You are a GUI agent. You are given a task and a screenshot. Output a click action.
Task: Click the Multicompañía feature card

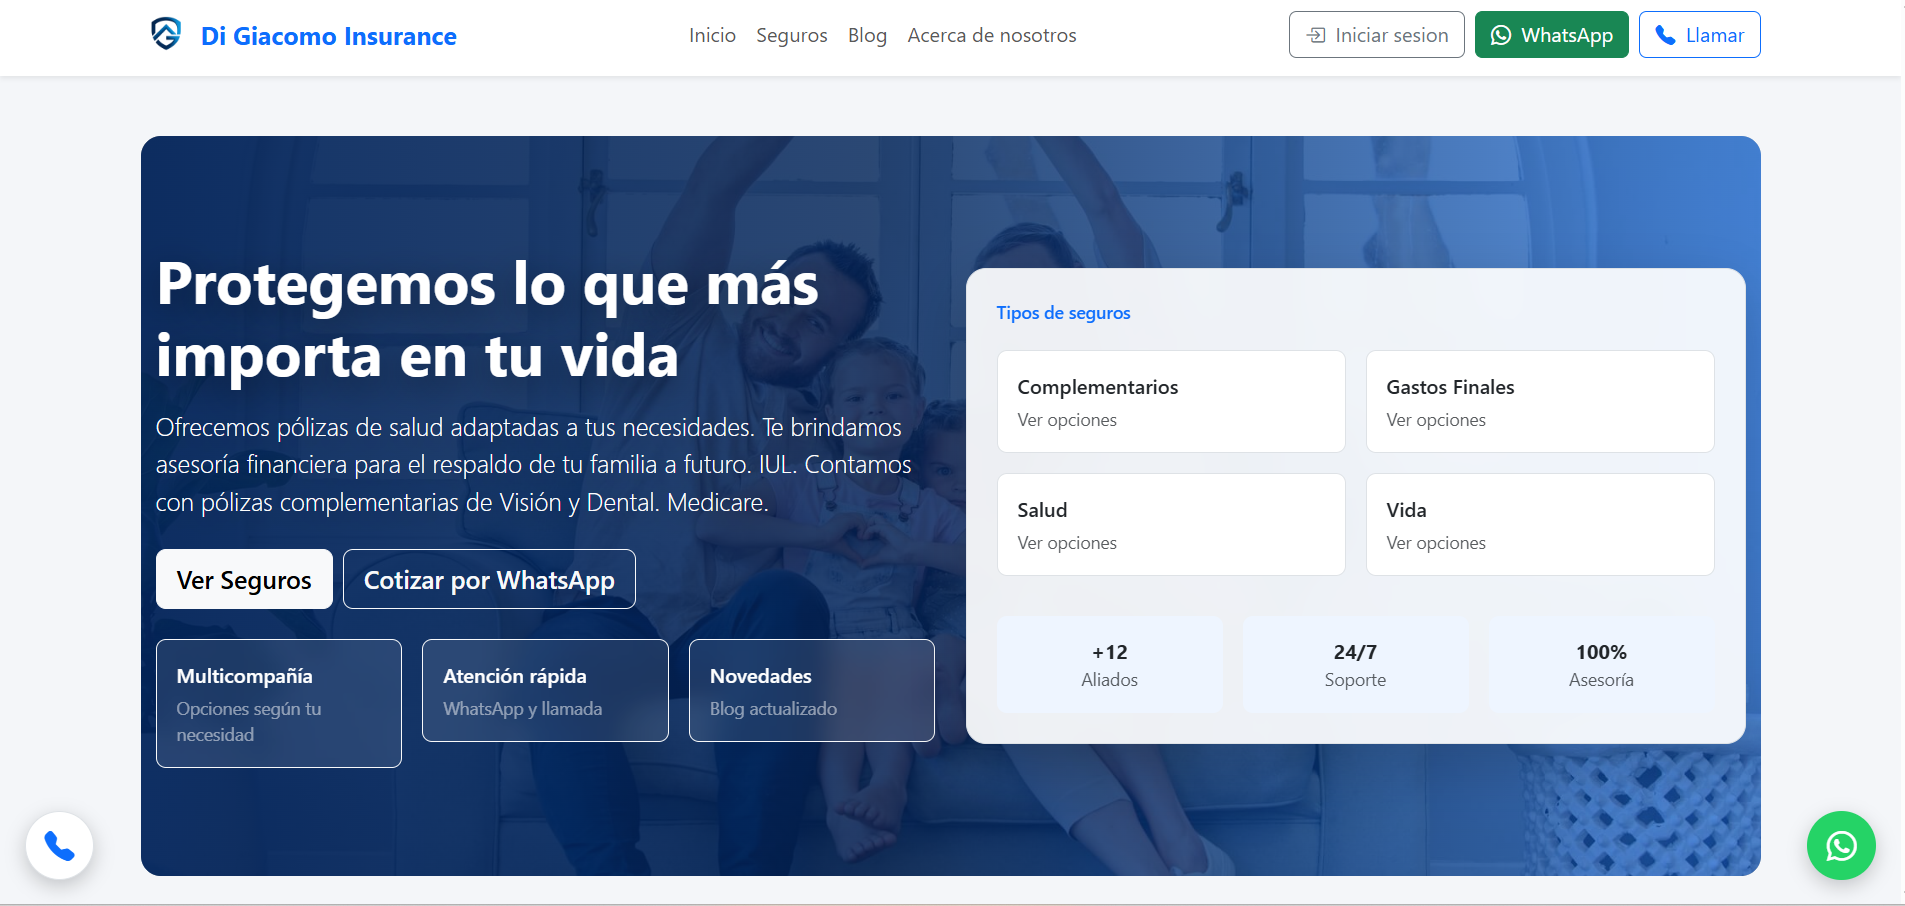point(278,703)
